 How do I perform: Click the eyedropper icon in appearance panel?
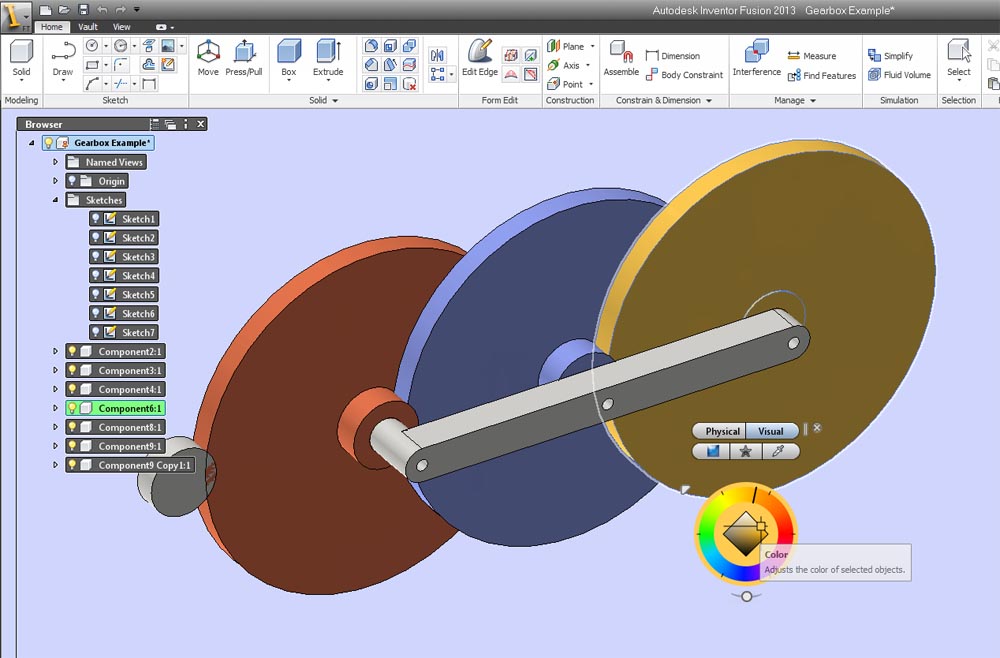pos(778,451)
